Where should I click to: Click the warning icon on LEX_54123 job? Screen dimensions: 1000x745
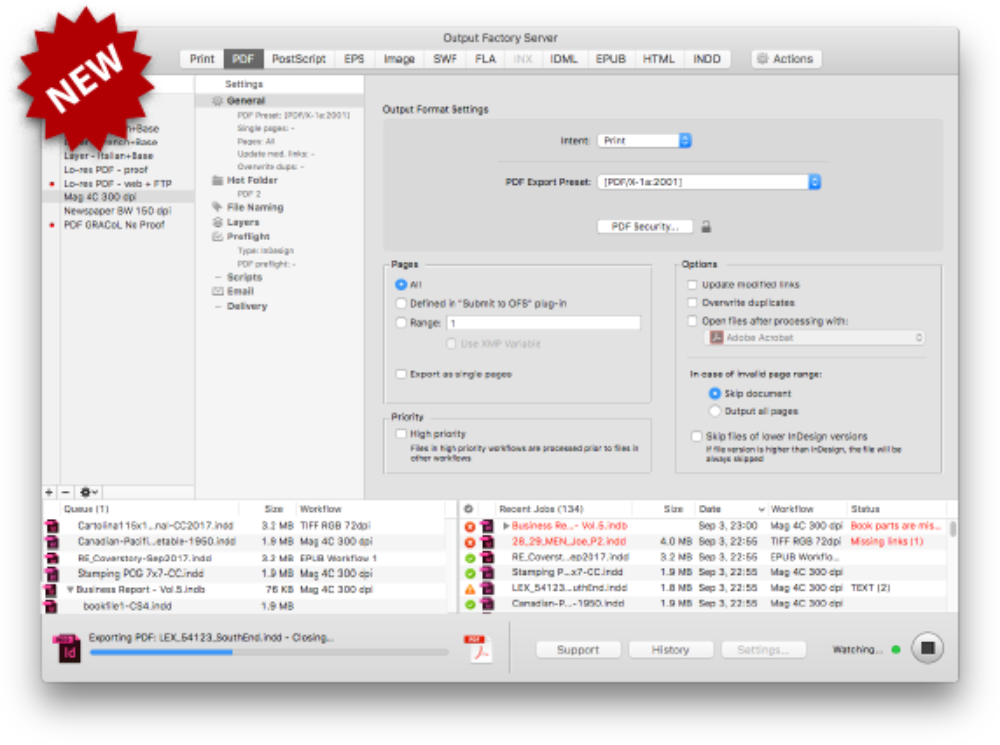470,589
